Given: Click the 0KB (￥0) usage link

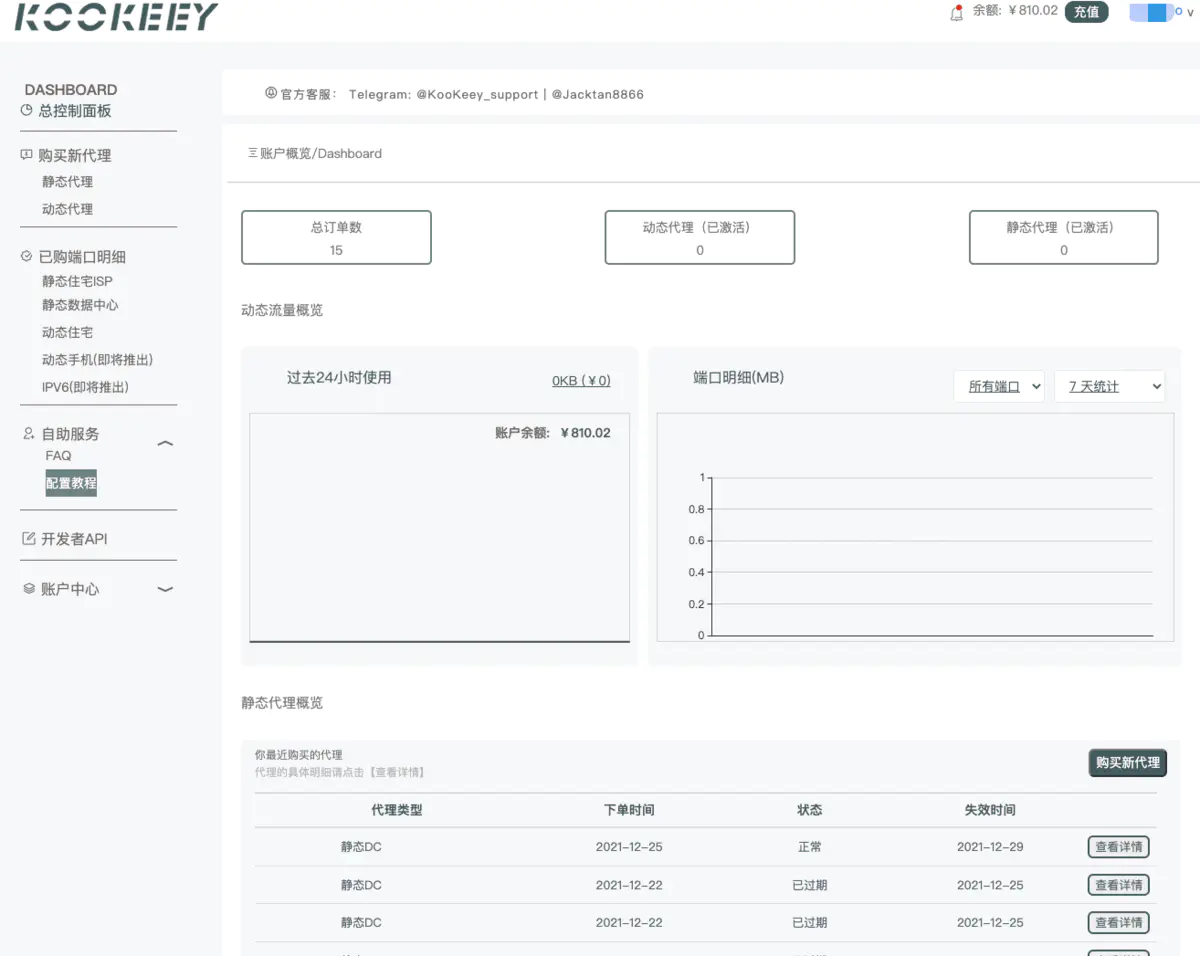Looking at the screenshot, I should [x=581, y=380].
